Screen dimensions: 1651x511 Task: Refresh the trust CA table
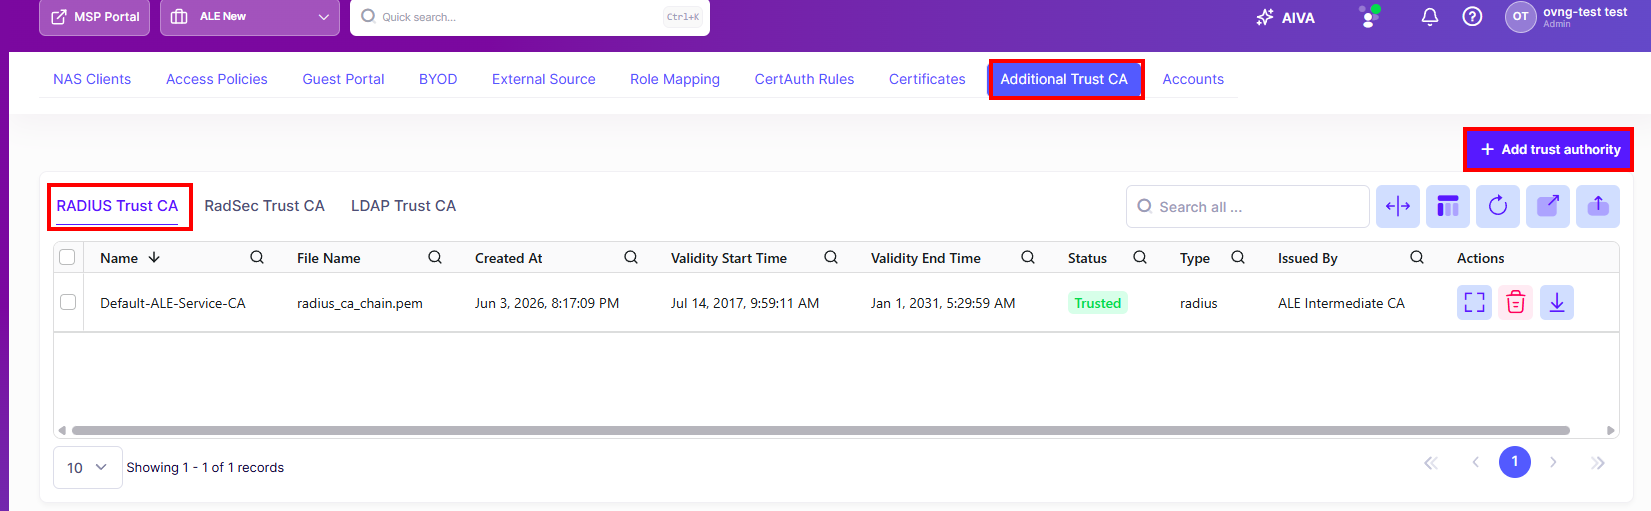(x=1498, y=207)
